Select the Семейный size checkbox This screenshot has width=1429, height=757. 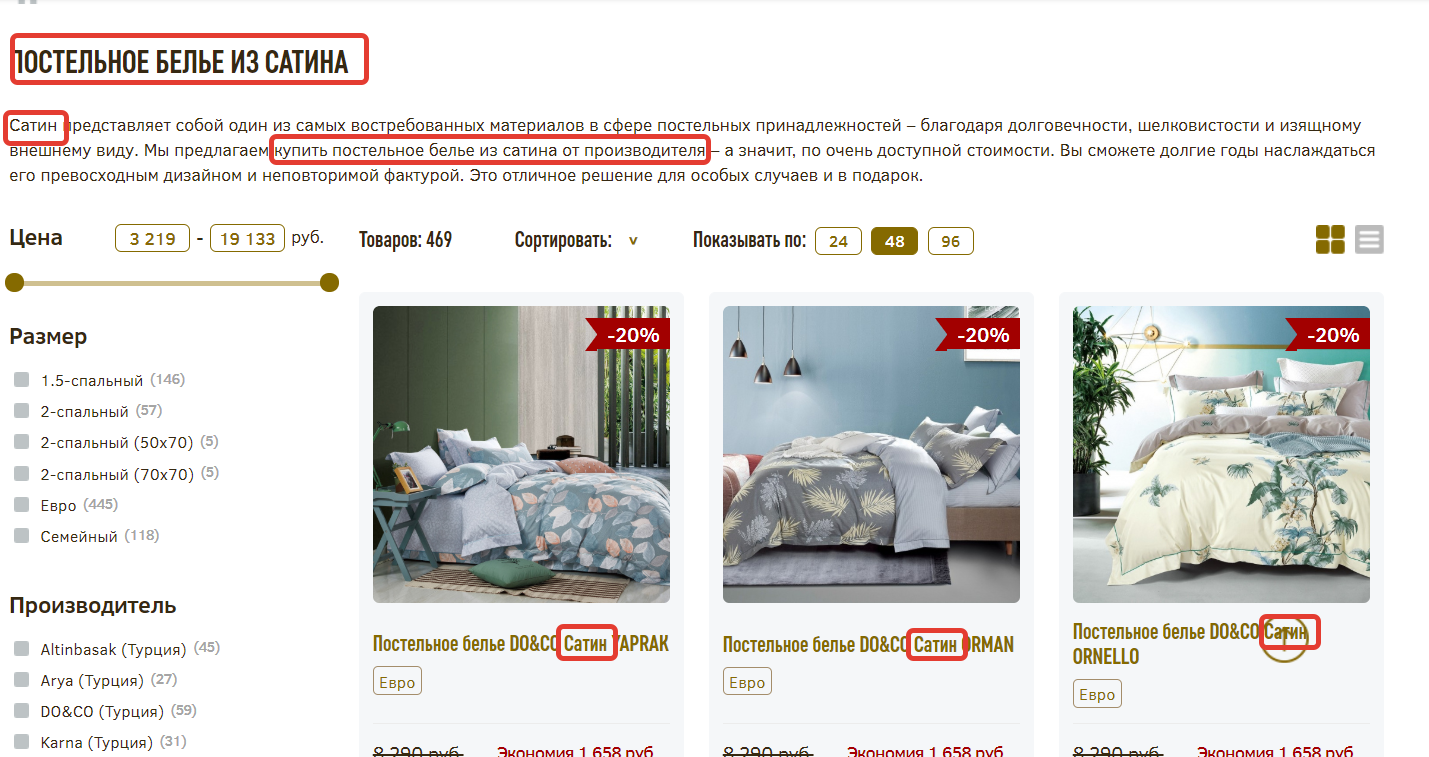21,536
